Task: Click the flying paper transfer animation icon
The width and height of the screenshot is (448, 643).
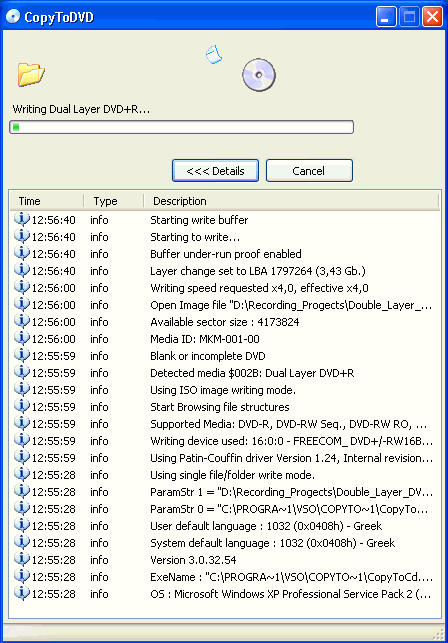Action: pyautogui.click(x=214, y=55)
